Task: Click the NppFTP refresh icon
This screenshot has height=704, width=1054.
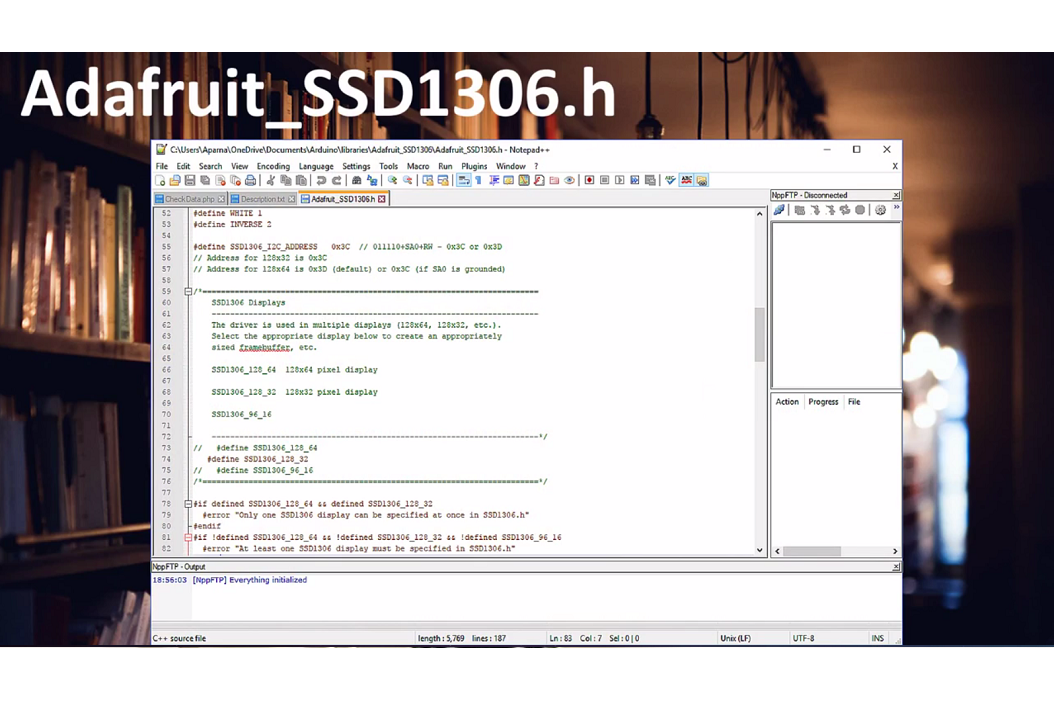Action: tap(845, 210)
